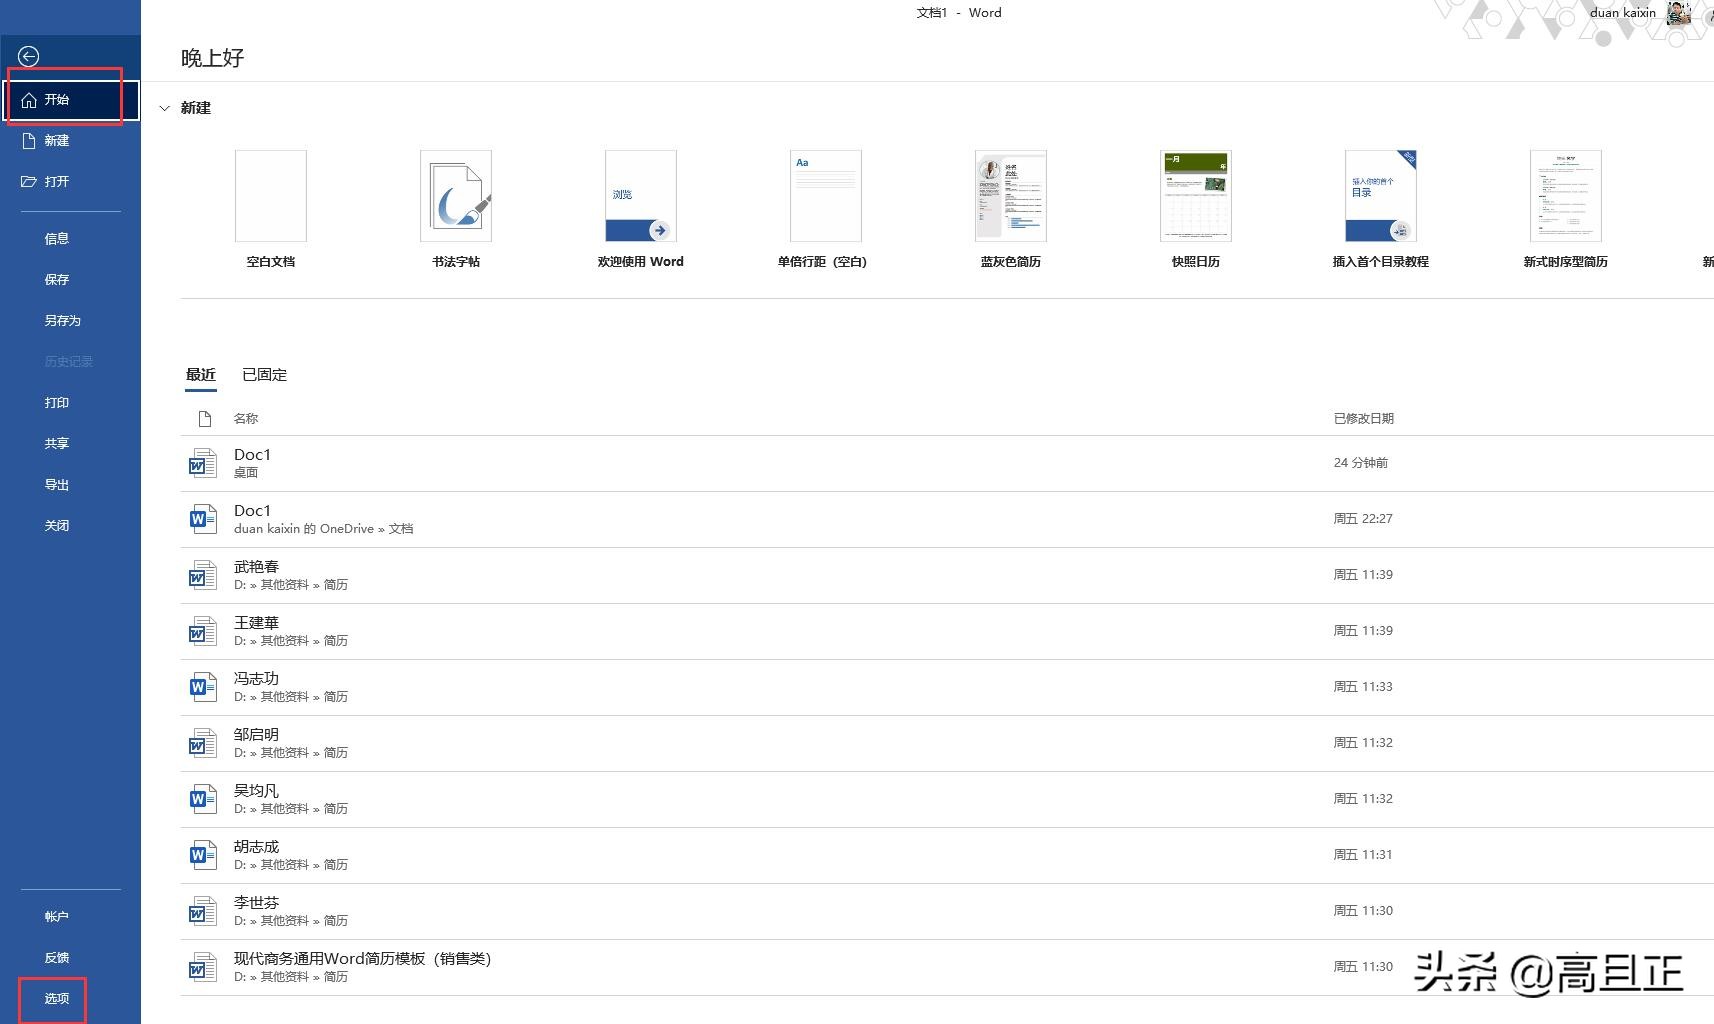Click the path duan kaixin 的 OneDrive » 文档

[x=323, y=529]
